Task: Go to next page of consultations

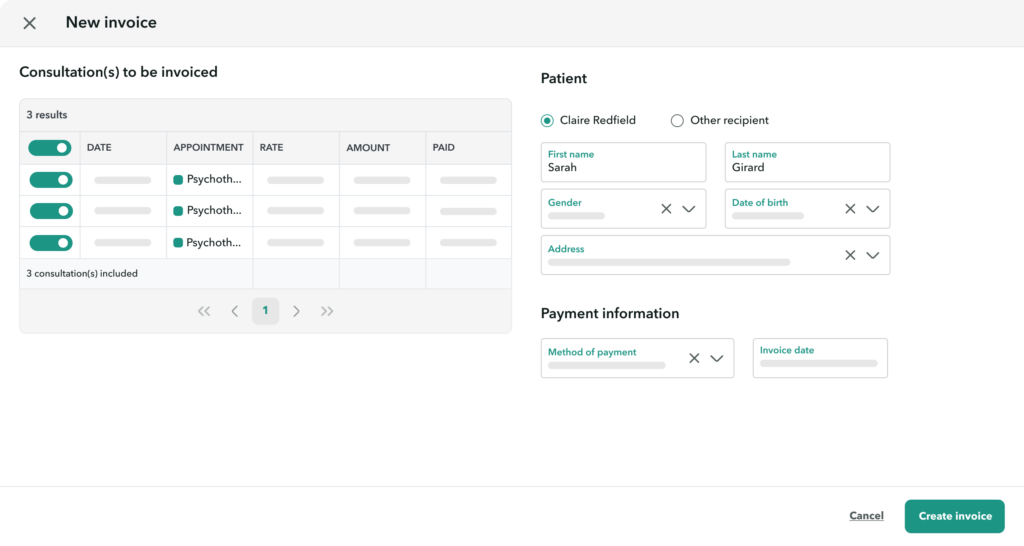Action: click(x=296, y=311)
